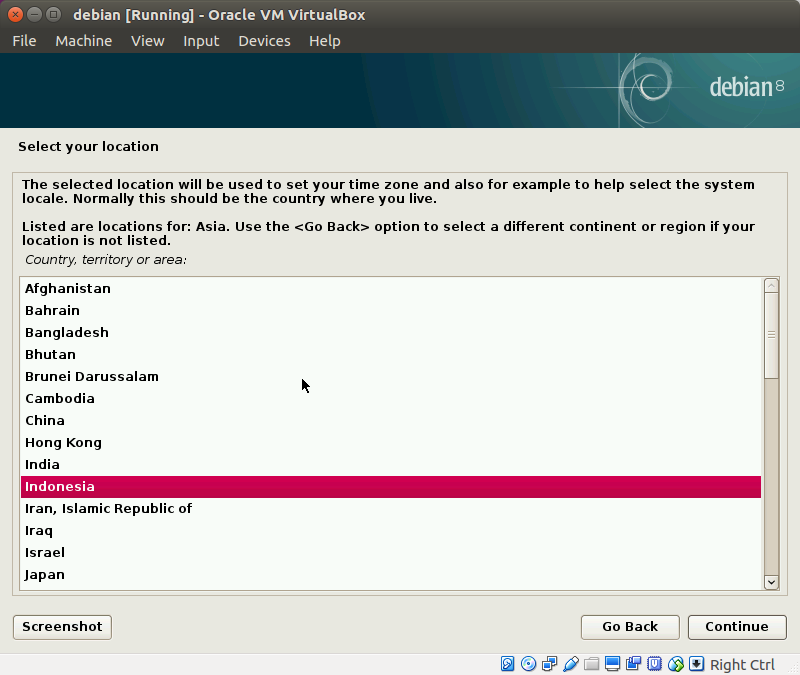Click the keyboard capture arrow icon

[x=696, y=664]
